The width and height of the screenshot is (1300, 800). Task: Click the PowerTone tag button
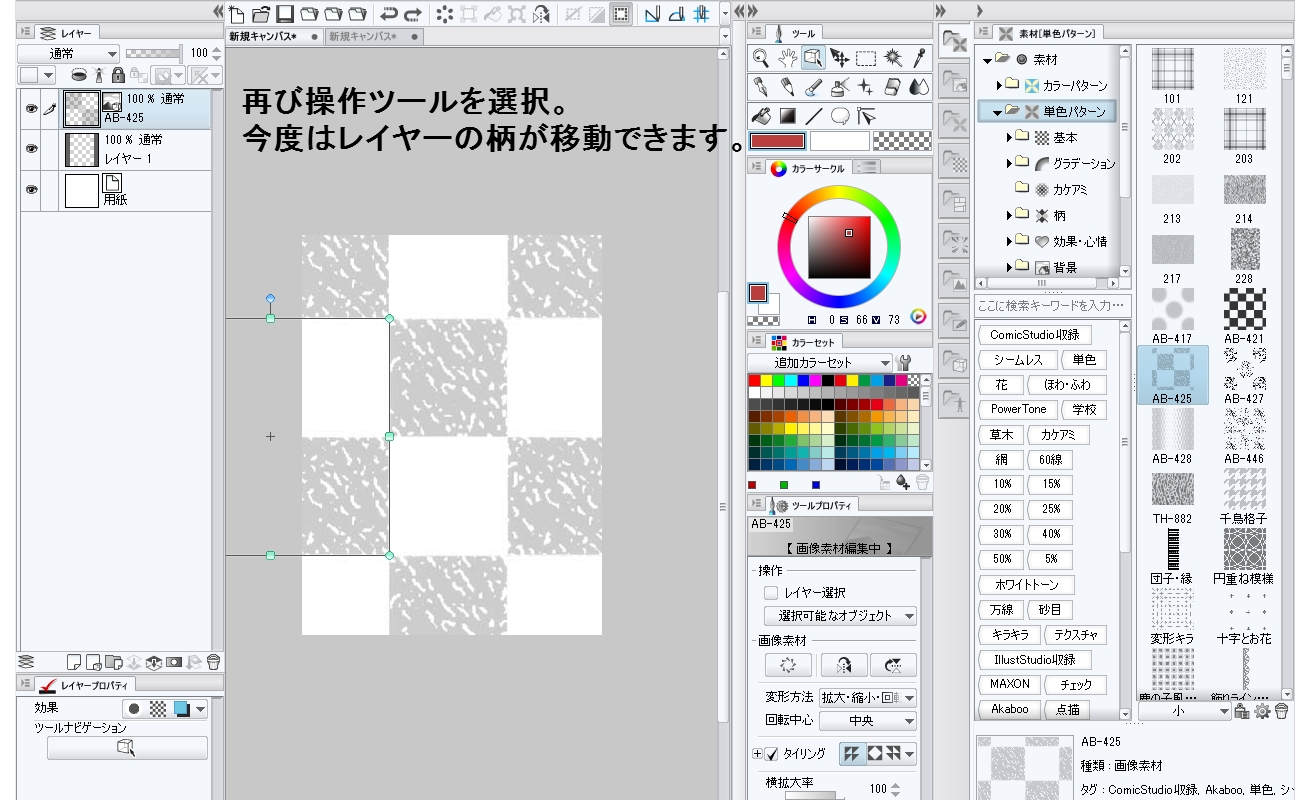click(1018, 409)
